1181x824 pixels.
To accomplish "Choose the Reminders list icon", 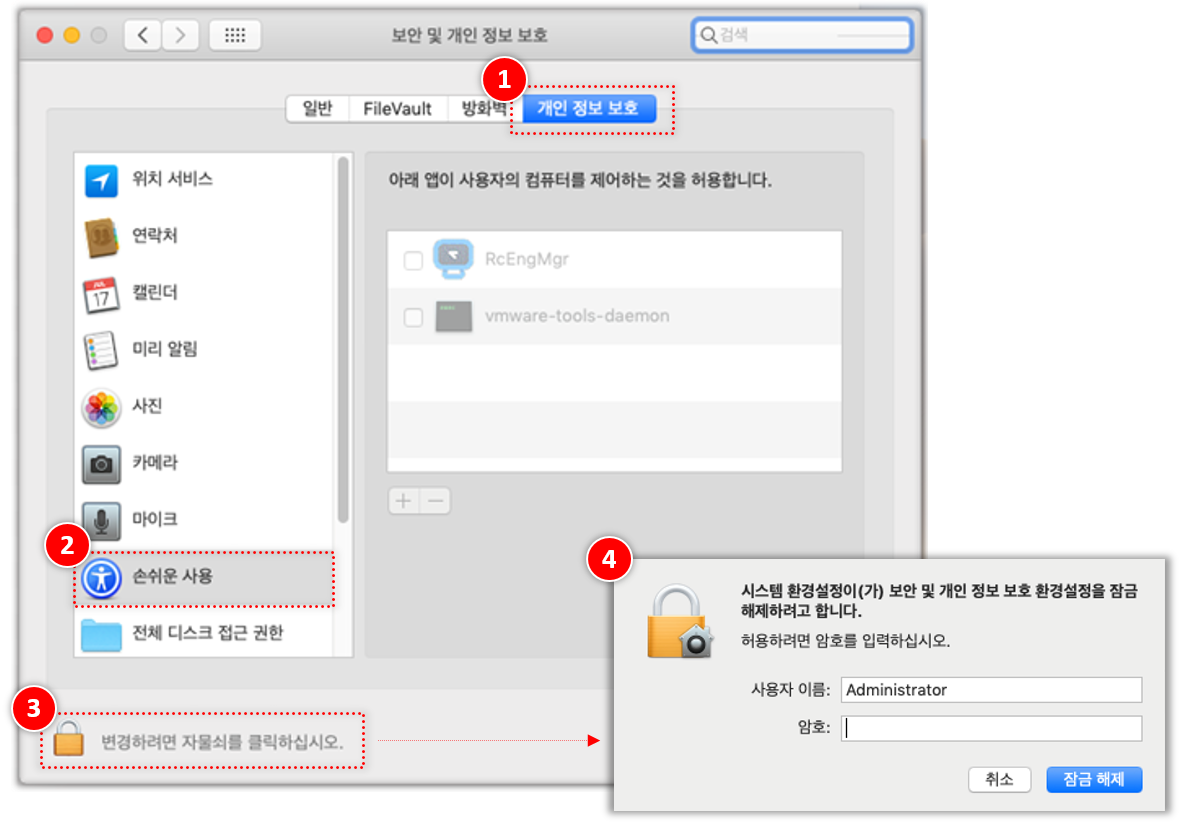I will click(102, 350).
